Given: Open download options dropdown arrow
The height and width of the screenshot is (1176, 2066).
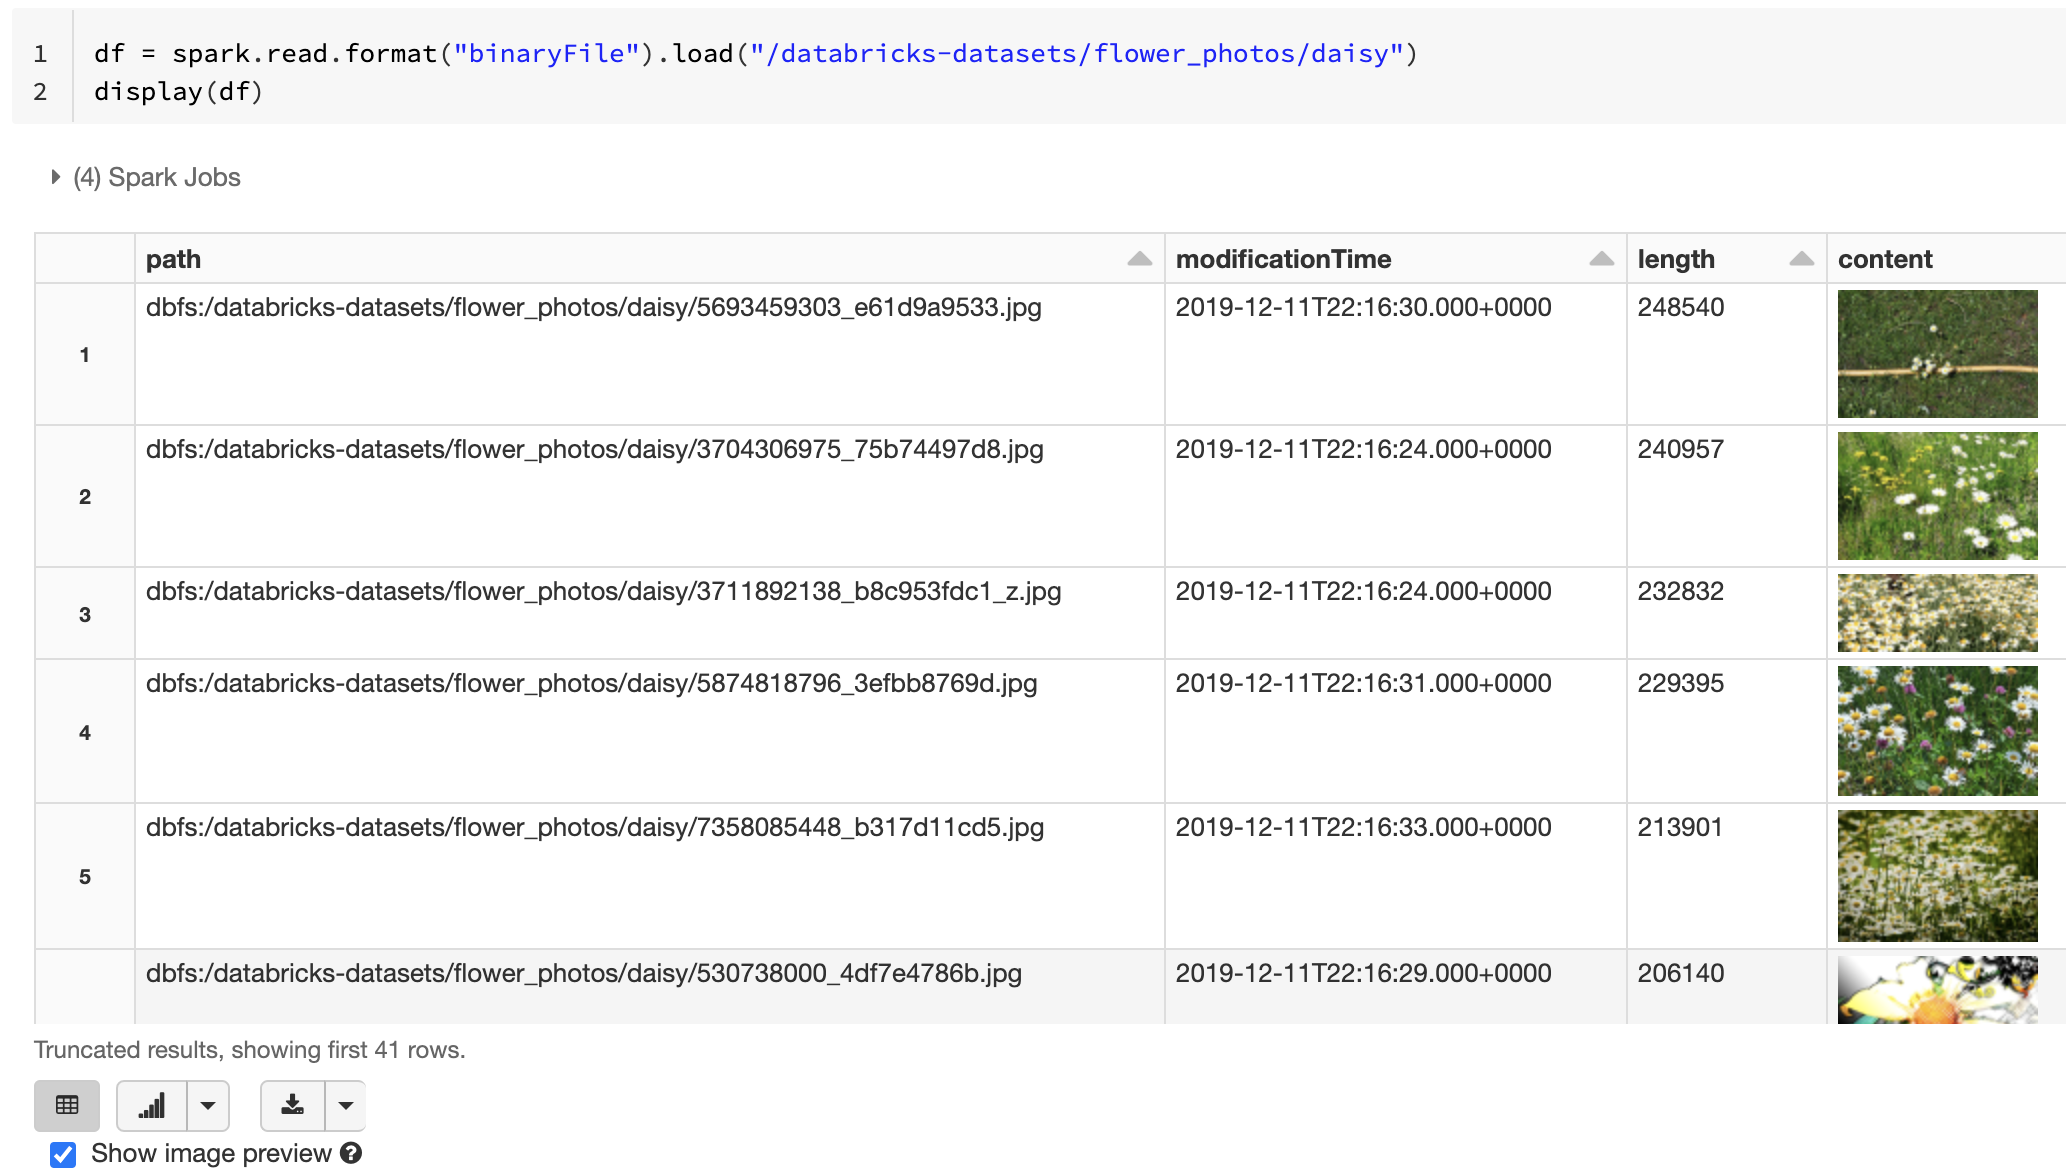Looking at the screenshot, I should point(346,1105).
